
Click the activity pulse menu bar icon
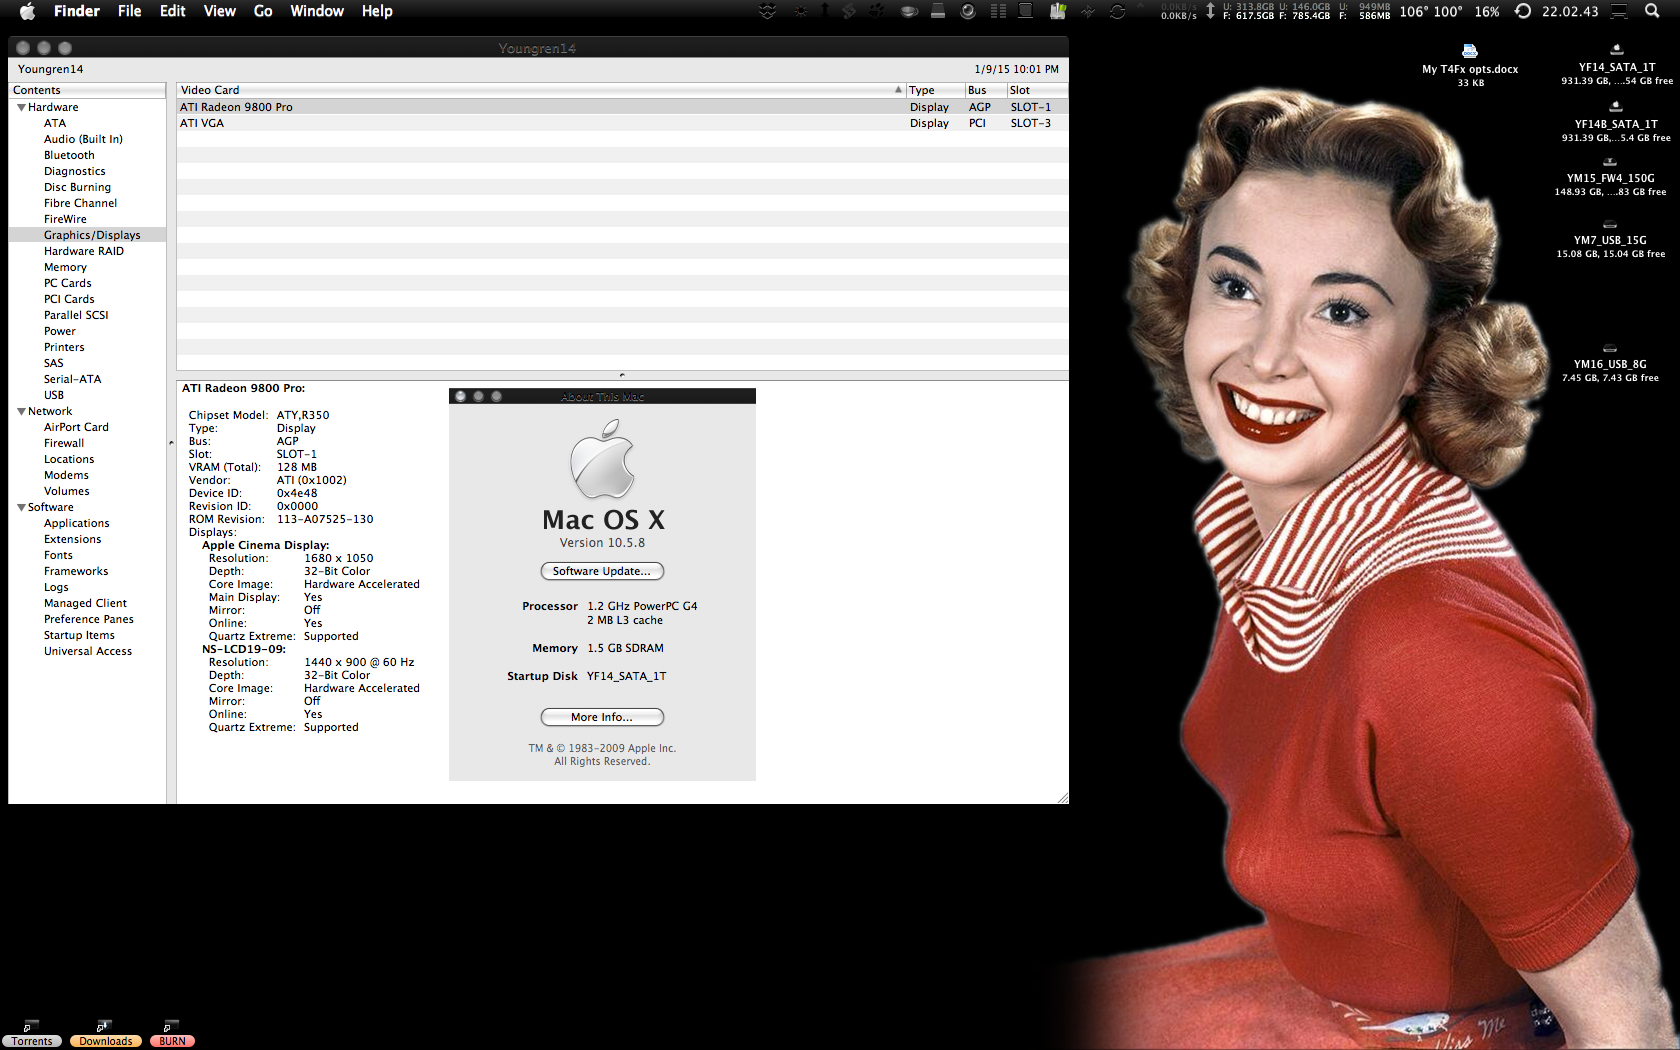click(x=1087, y=11)
